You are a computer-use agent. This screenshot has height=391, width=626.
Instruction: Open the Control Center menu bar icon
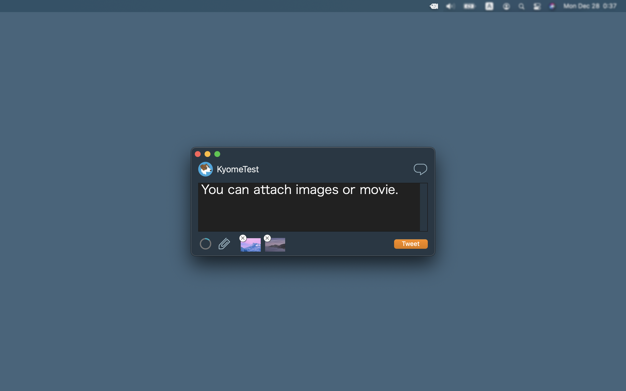coord(537,6)
